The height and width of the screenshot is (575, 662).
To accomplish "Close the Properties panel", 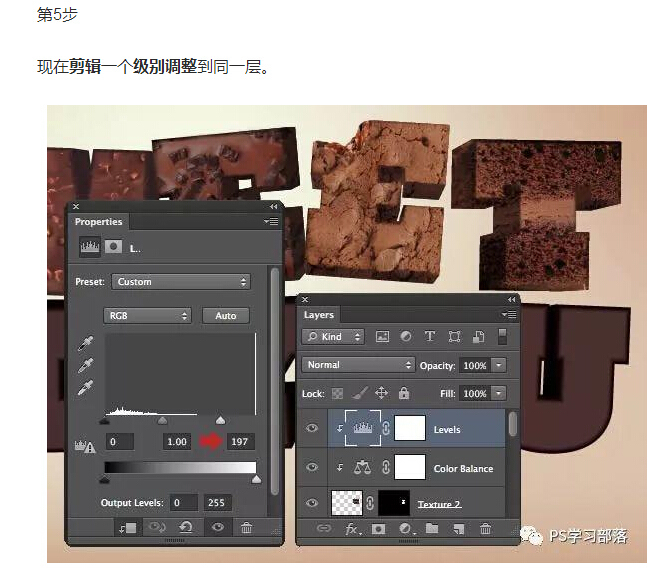I will tap(76, 206).
